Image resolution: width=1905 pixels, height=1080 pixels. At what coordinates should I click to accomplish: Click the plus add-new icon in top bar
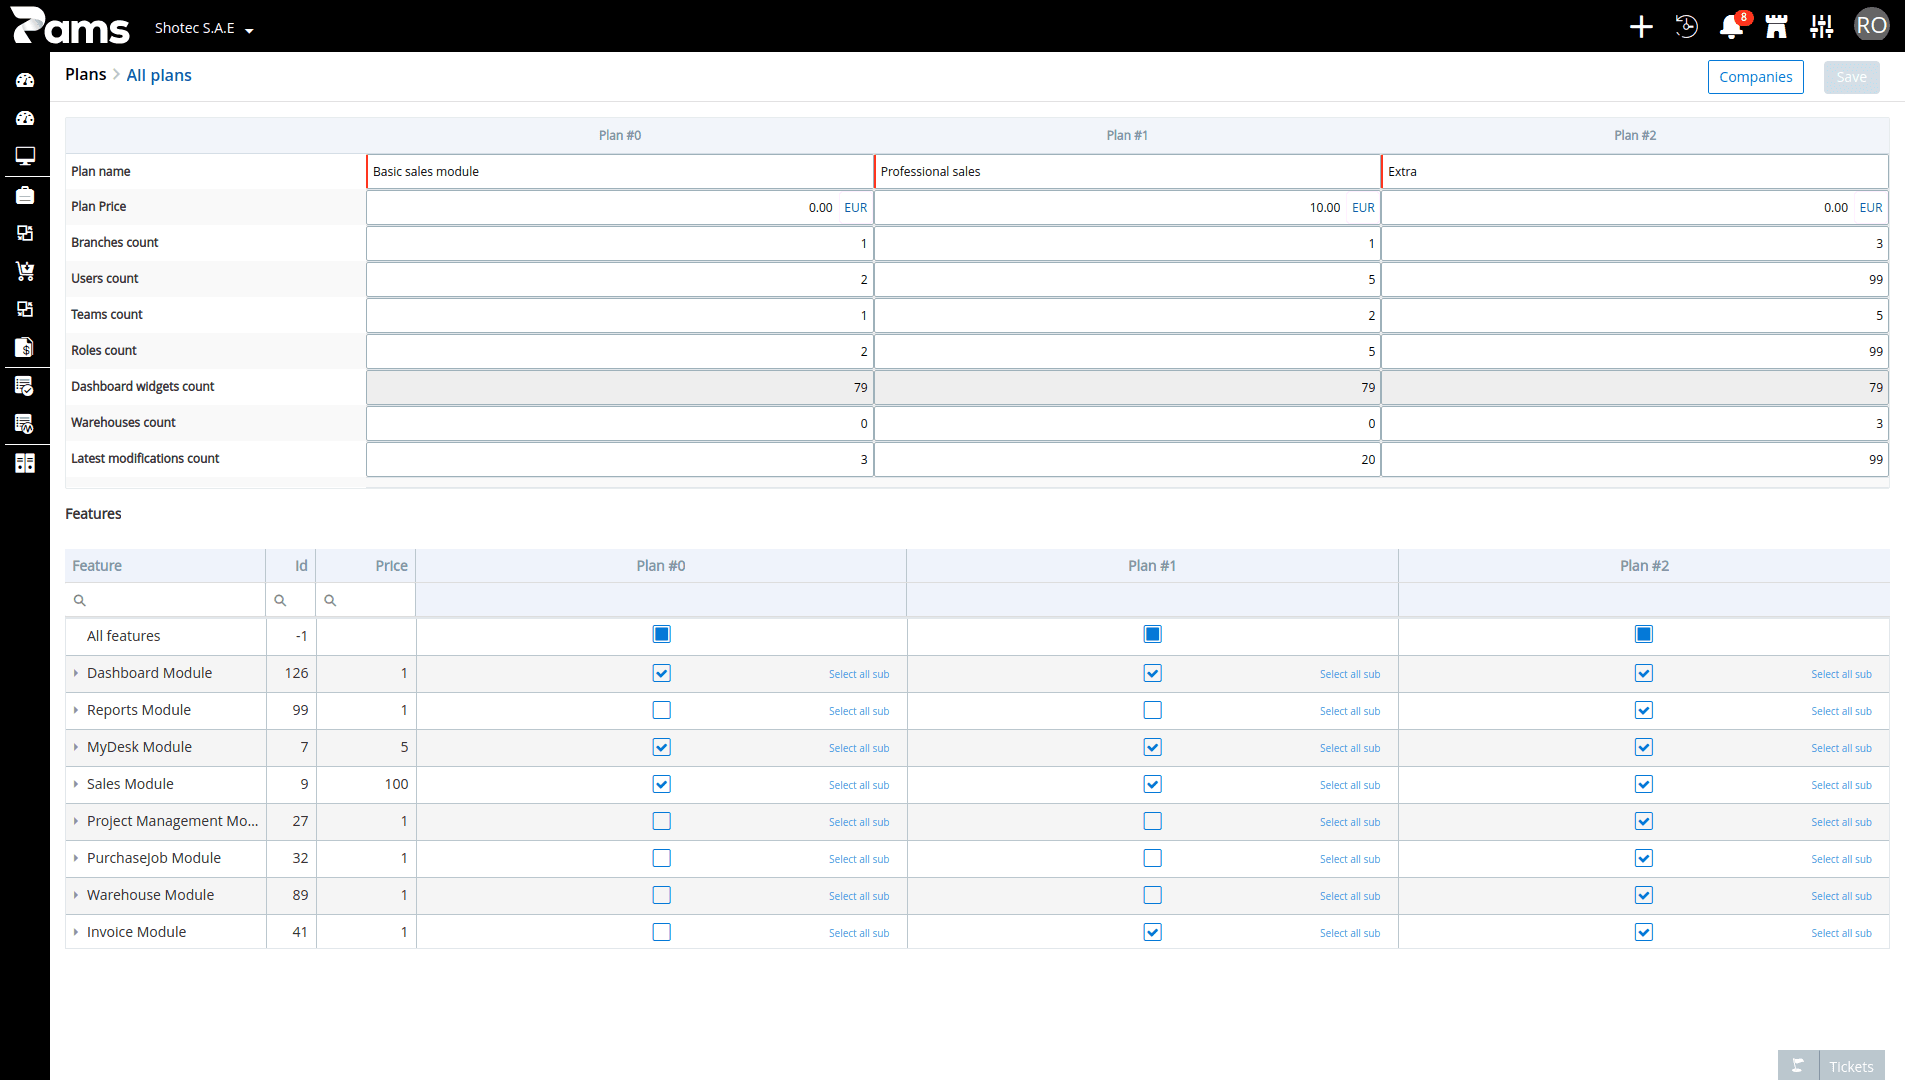point(1641,27)
